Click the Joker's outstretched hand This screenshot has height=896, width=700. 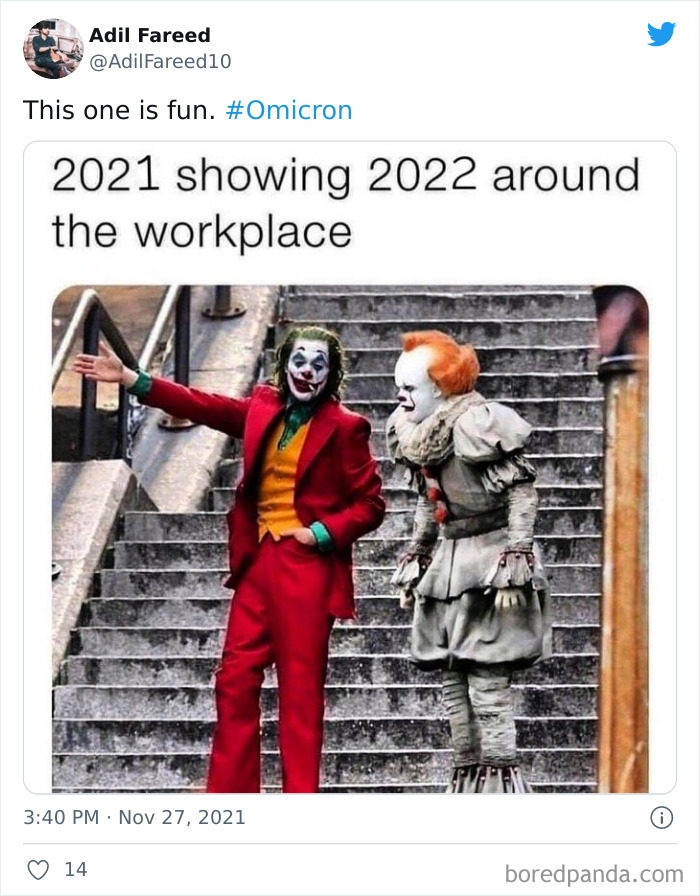[x=102, y=363]
